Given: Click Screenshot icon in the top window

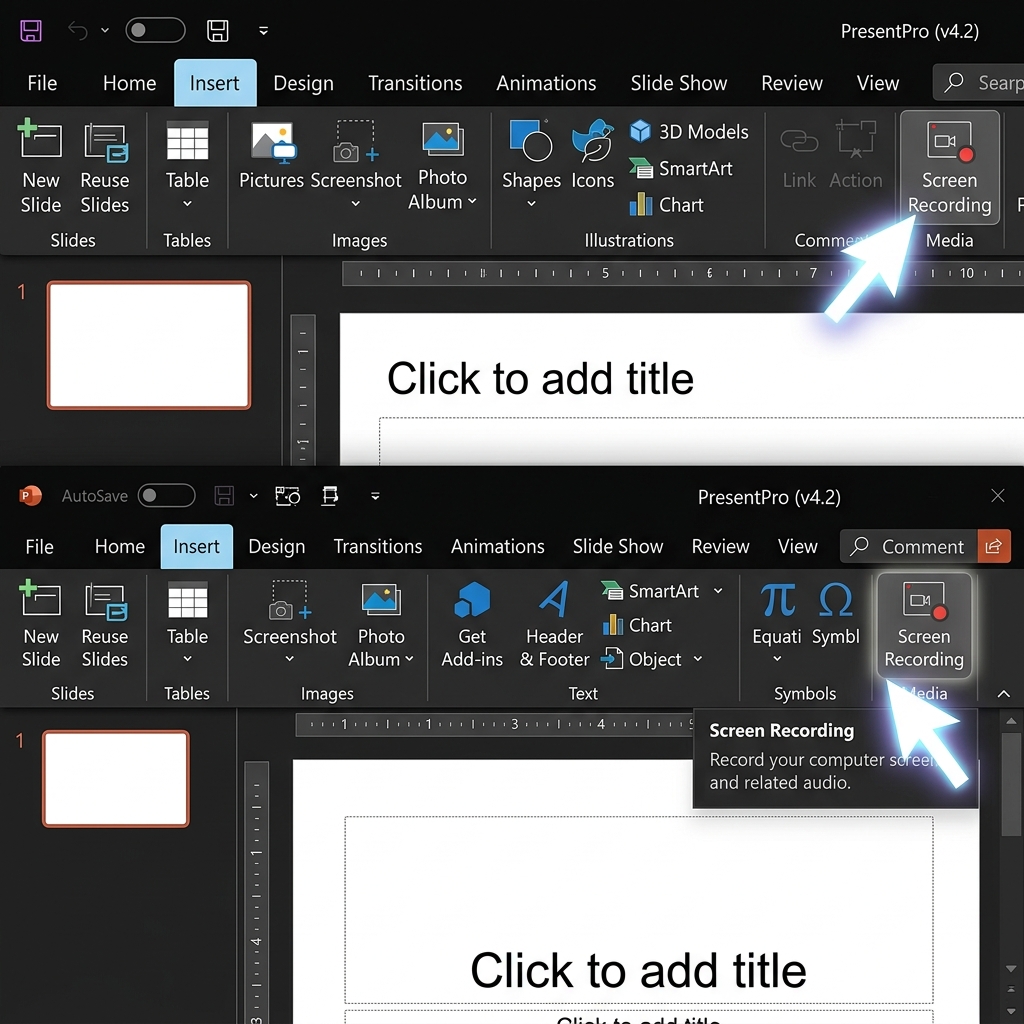Looking at the screenshot, I should coord(355,141).
